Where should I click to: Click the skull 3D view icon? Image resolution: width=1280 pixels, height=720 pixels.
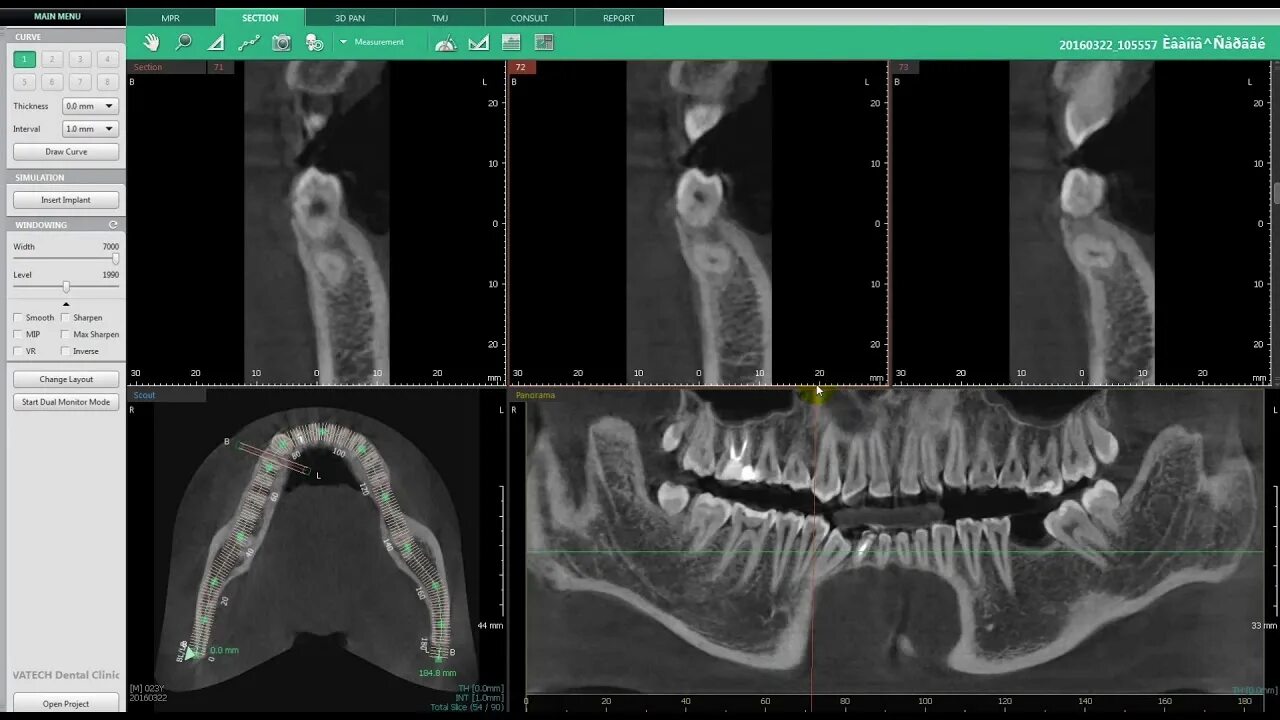[314, 42]
